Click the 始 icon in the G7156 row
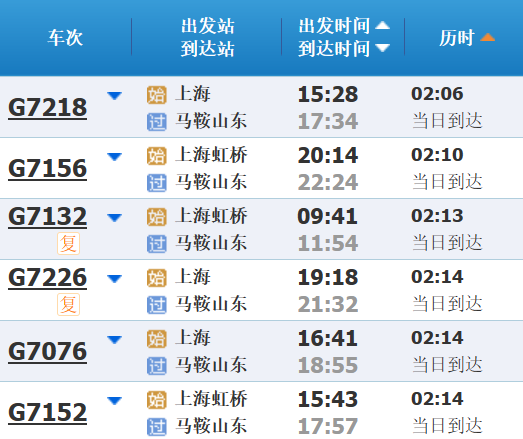Image resolution: width=523 pixels, height=439 pixels. 156,156
